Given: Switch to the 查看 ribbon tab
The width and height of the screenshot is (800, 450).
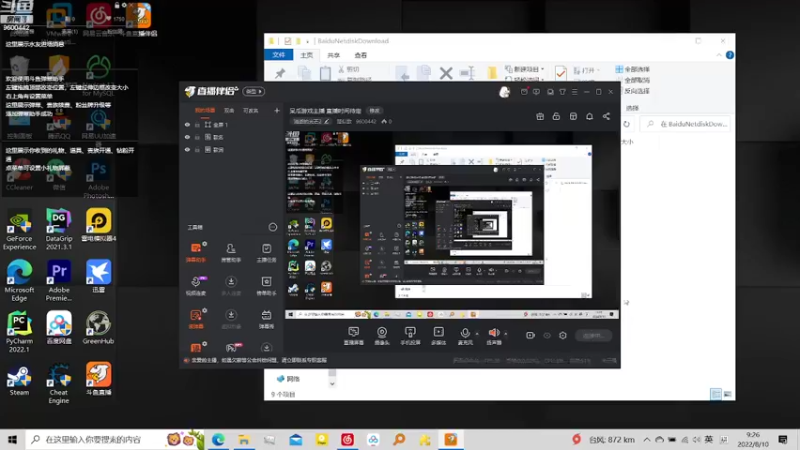Looking at the screenshot, I should [361, 55].
